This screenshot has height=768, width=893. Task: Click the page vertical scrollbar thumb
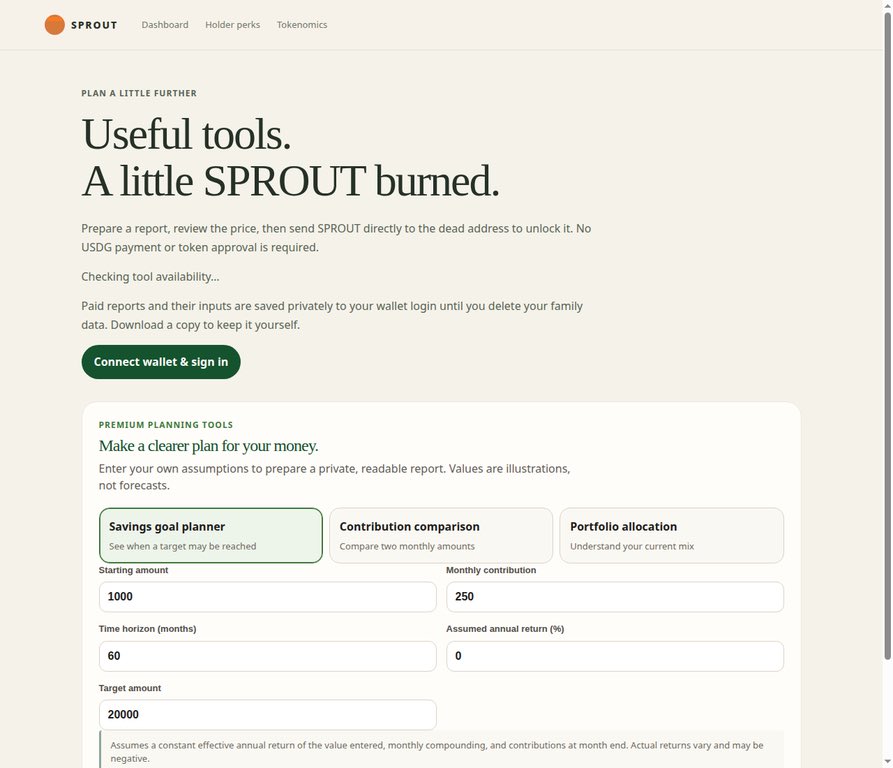[887, 336]
